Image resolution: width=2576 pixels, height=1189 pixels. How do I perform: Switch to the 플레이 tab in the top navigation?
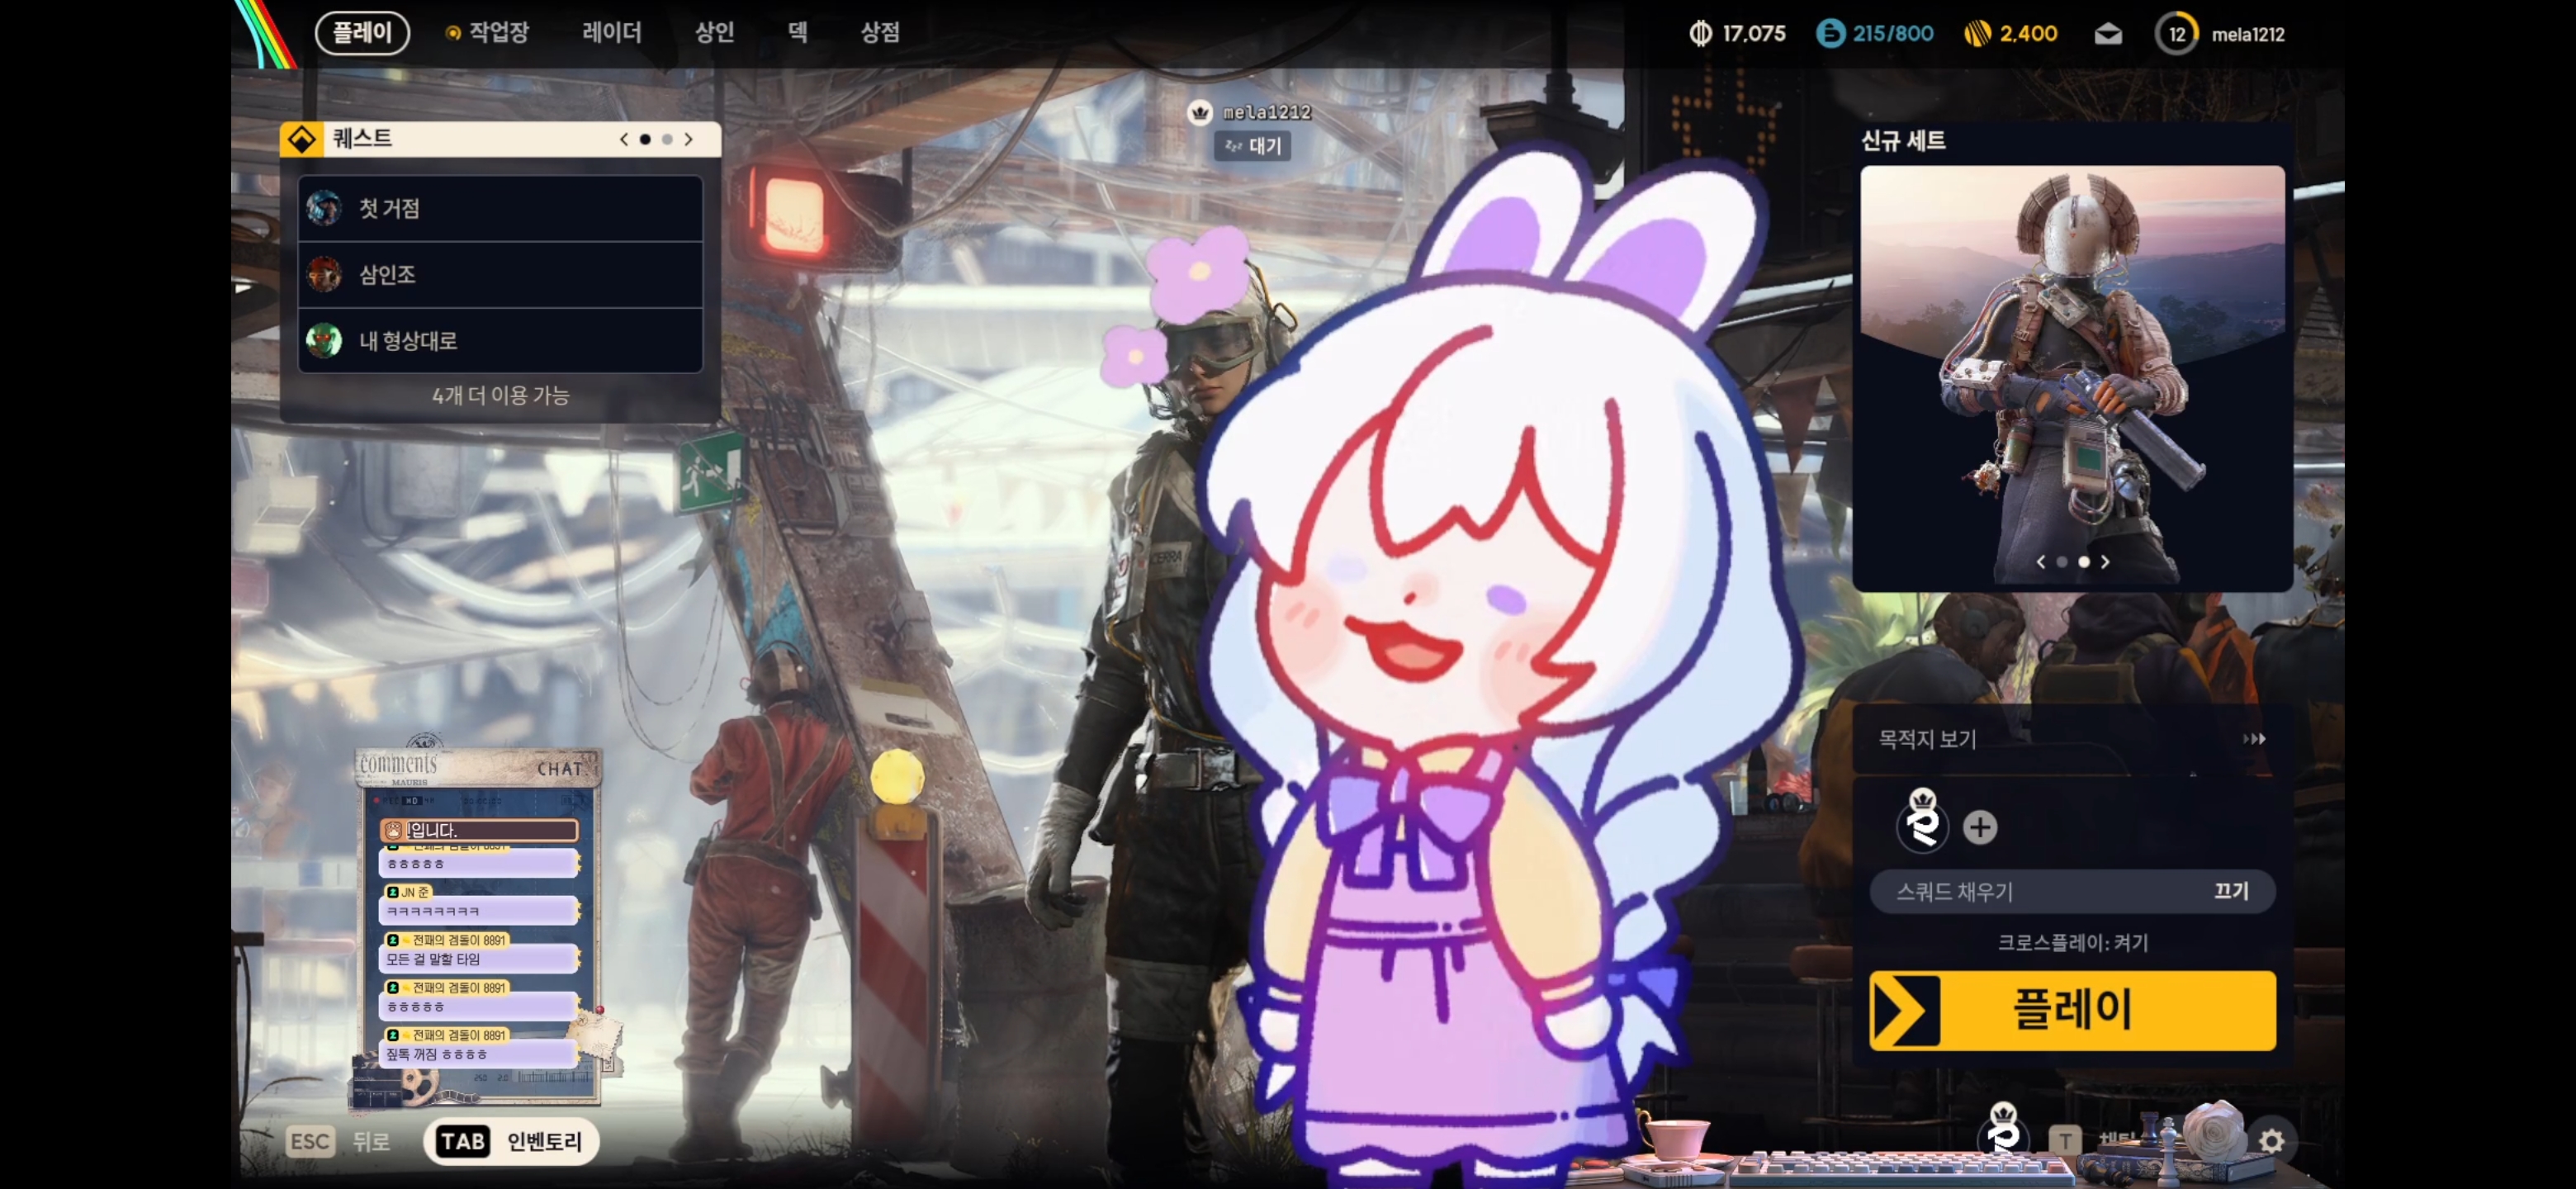pos(362,33)
